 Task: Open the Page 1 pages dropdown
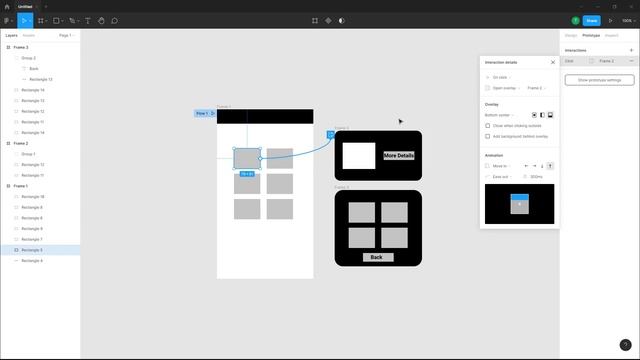tap(67, 36)
